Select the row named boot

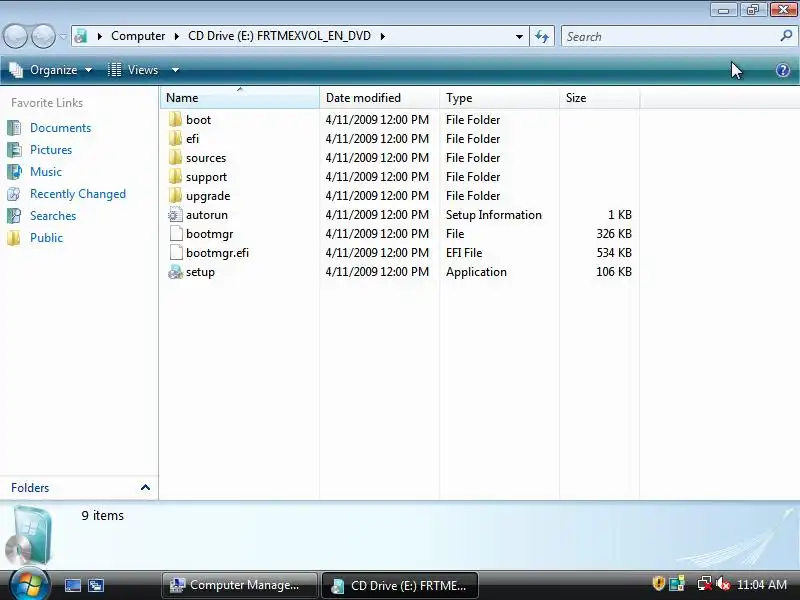399,119
